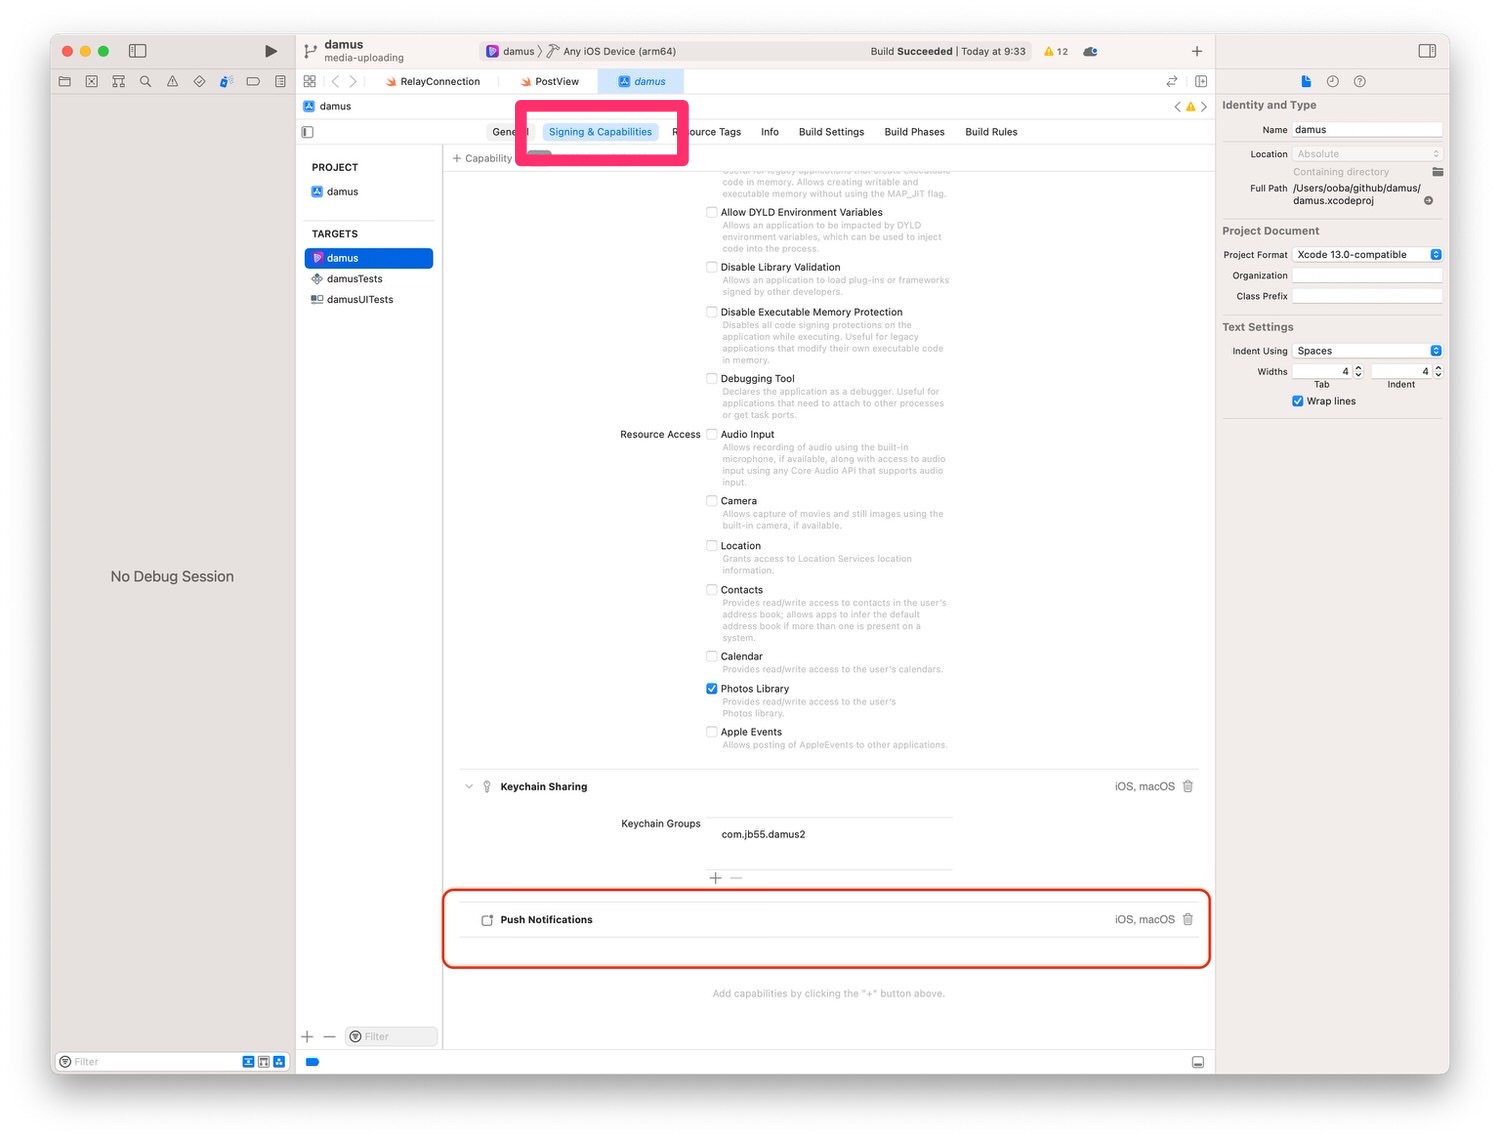Adjust Tab width stepper

pos(1358,371)
